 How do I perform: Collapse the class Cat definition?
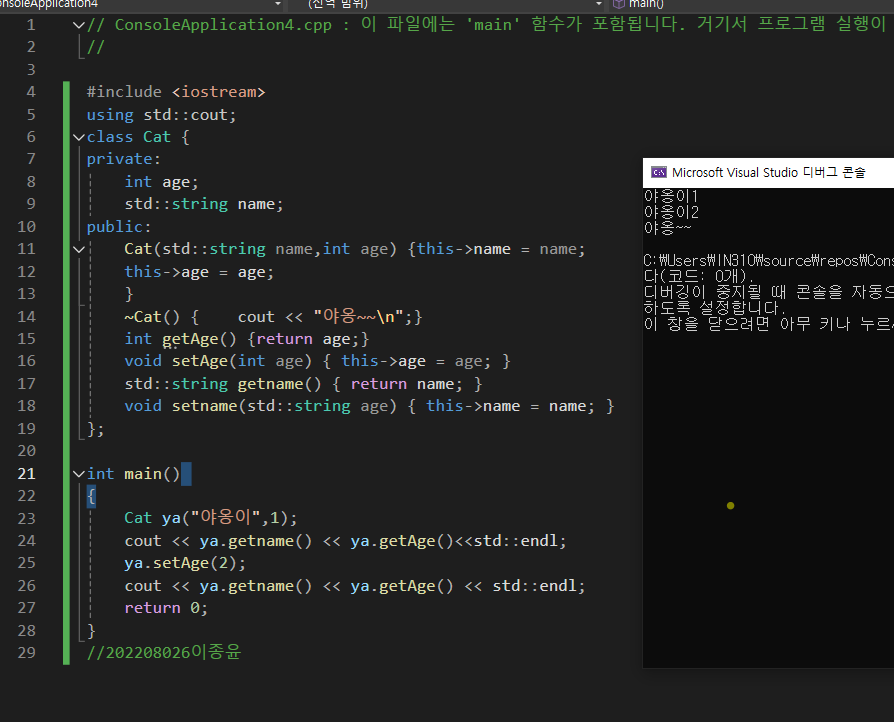tap(79, 137)
